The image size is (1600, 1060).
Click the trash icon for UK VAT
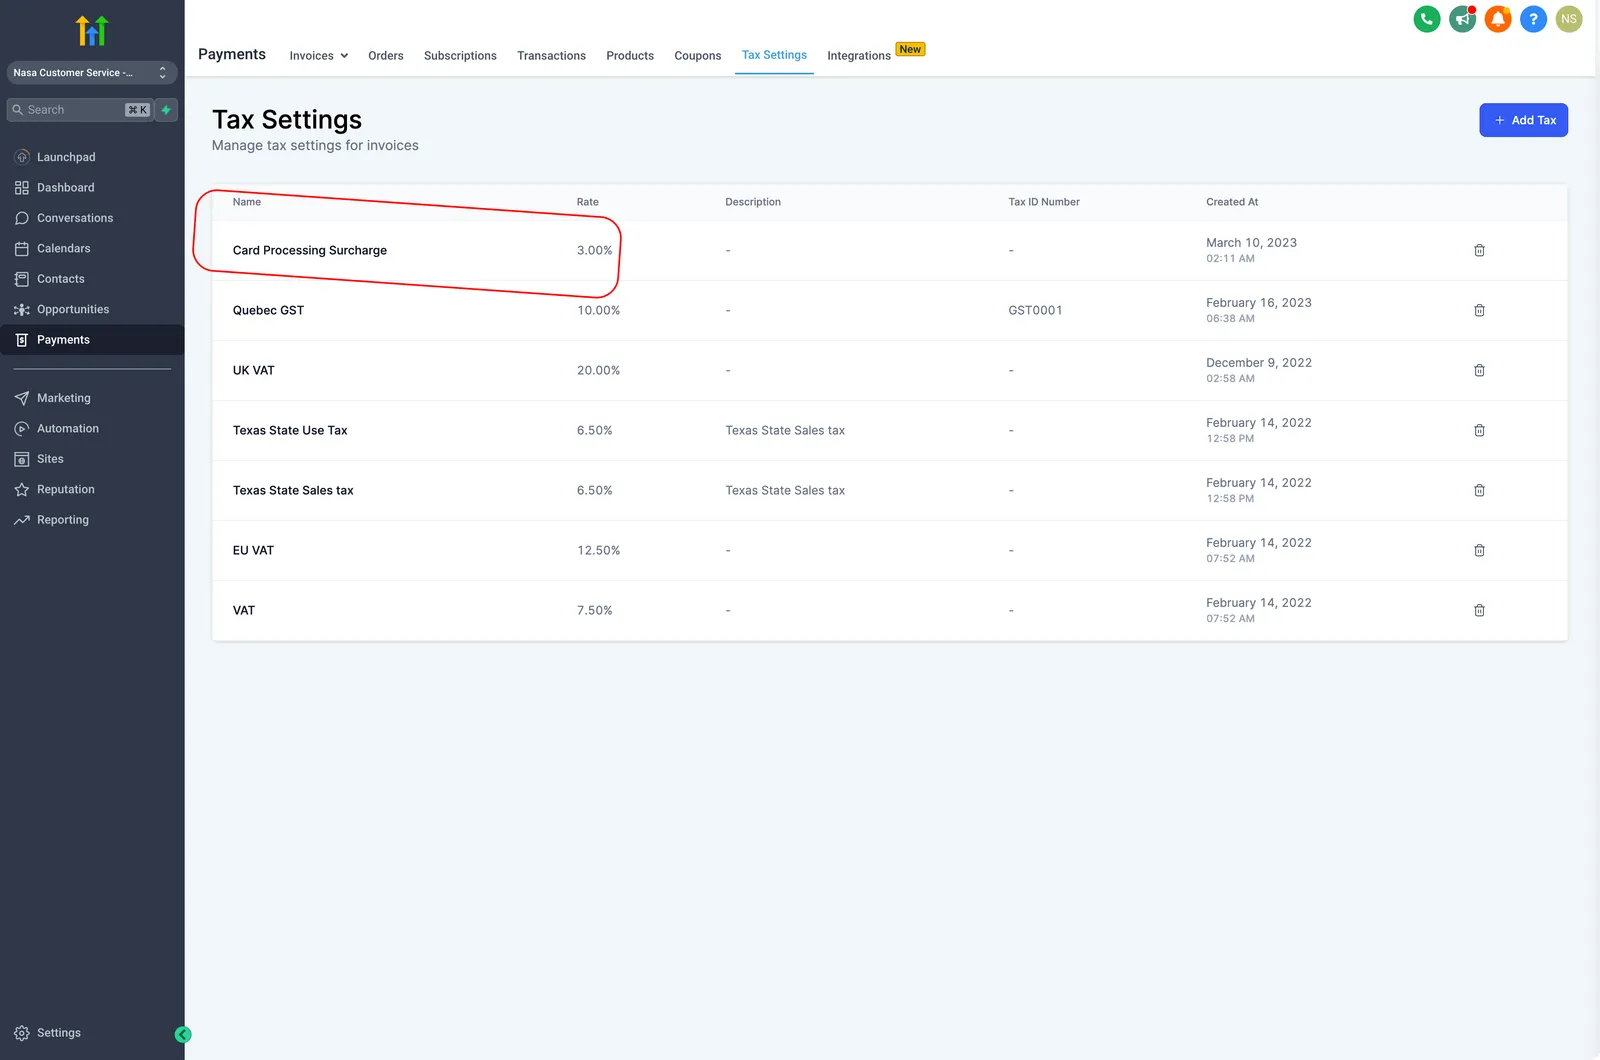click(x=1479, y=370)
